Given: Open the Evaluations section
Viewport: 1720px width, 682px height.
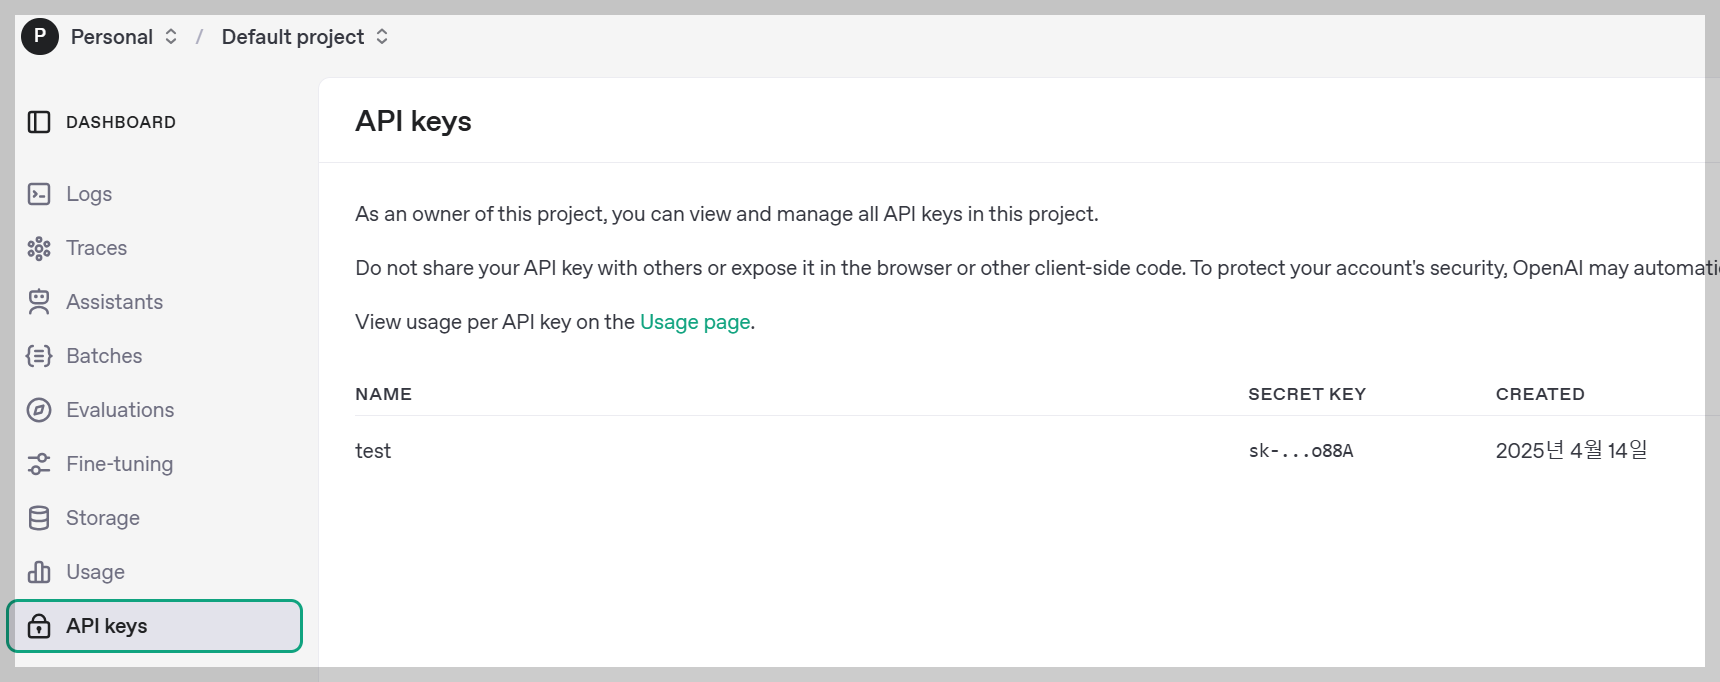Looking at the screenshot, I should tap(120, 410).
